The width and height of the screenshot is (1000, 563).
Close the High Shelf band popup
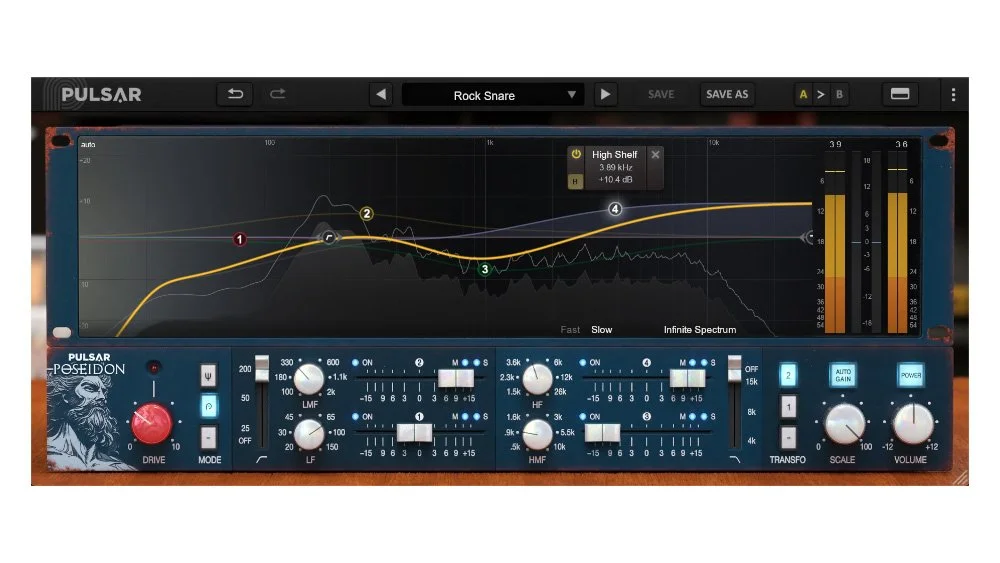tap(655, 154)
